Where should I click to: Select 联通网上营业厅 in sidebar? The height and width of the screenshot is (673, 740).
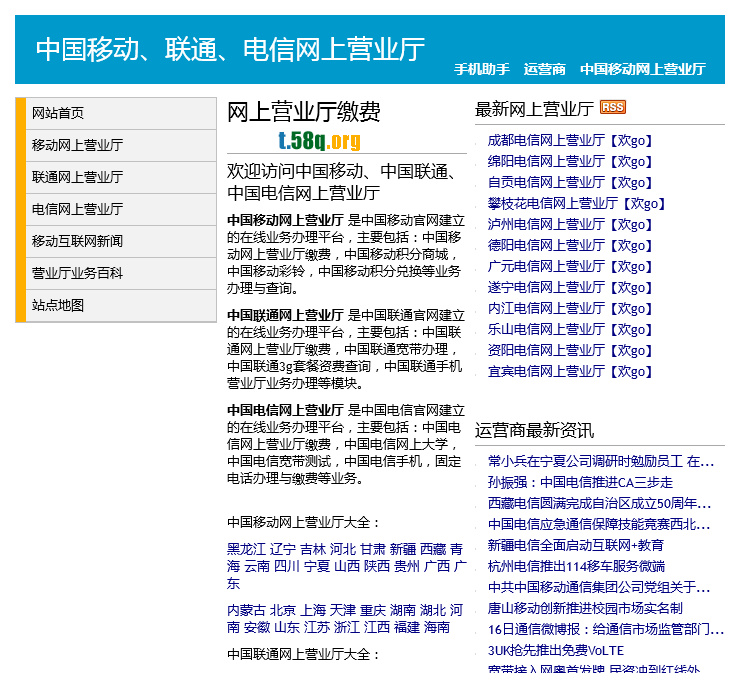pyautogui.click(x=121, y=177)
